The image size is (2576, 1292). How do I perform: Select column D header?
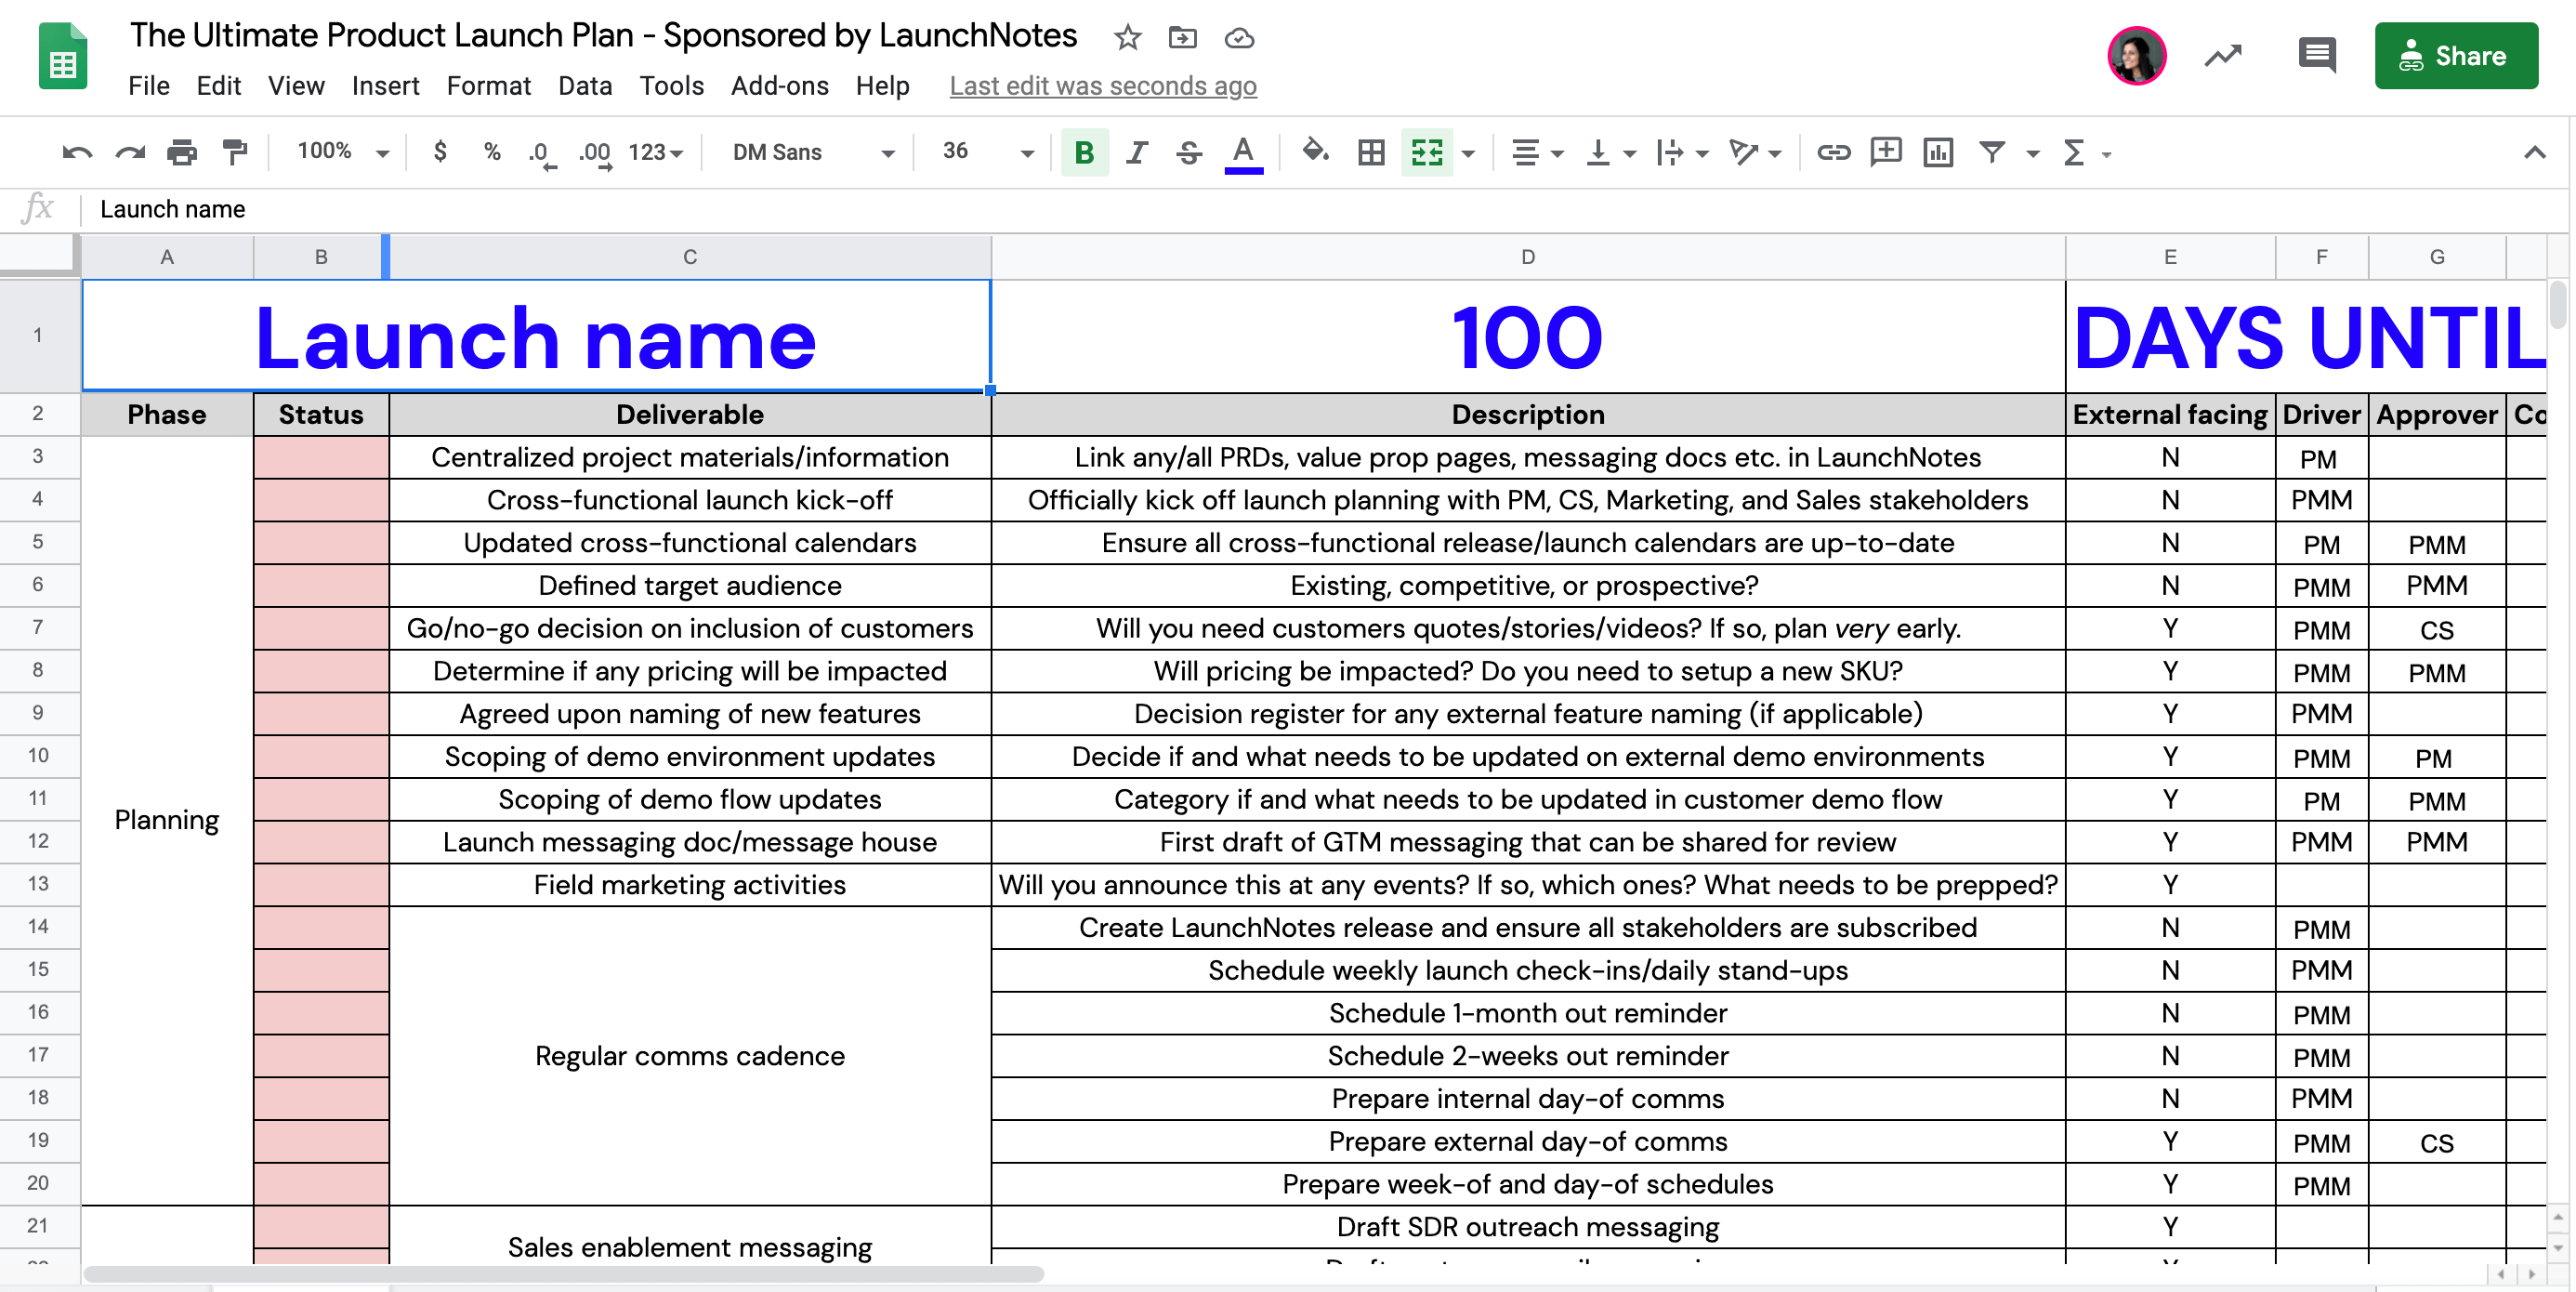click(x=1527, y=257)
